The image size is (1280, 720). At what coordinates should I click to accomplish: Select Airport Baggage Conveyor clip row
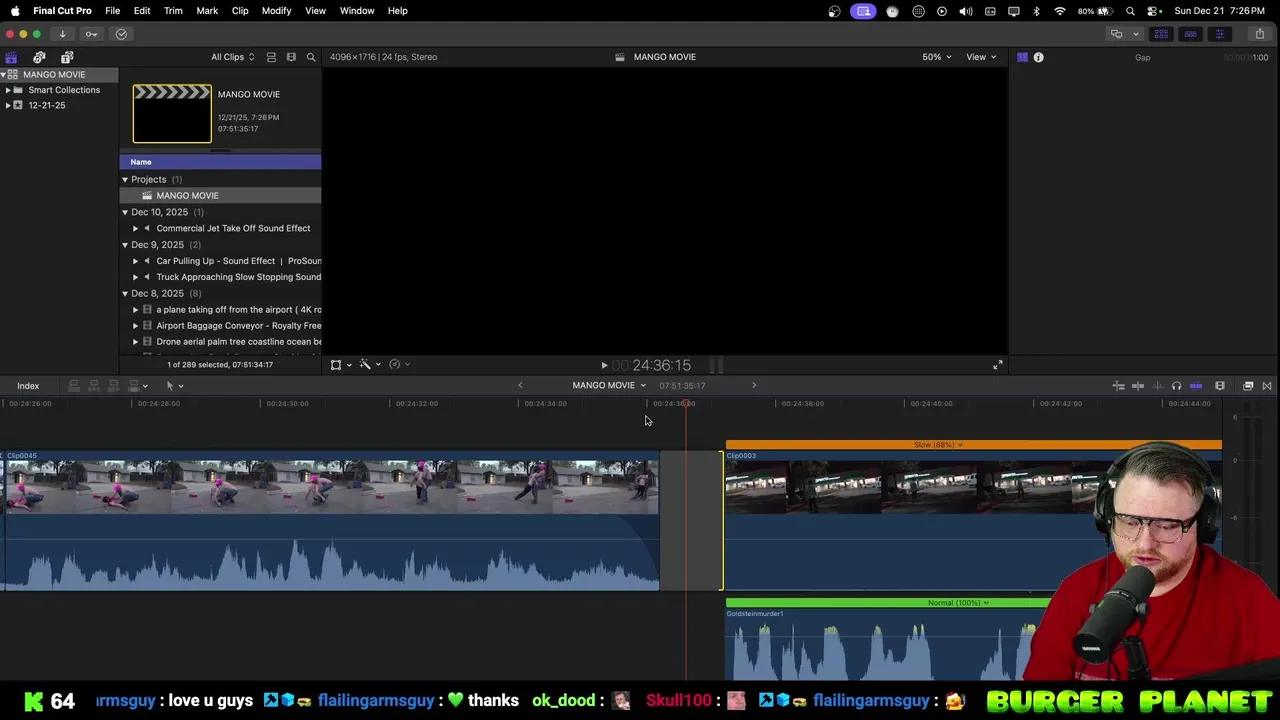220,326
